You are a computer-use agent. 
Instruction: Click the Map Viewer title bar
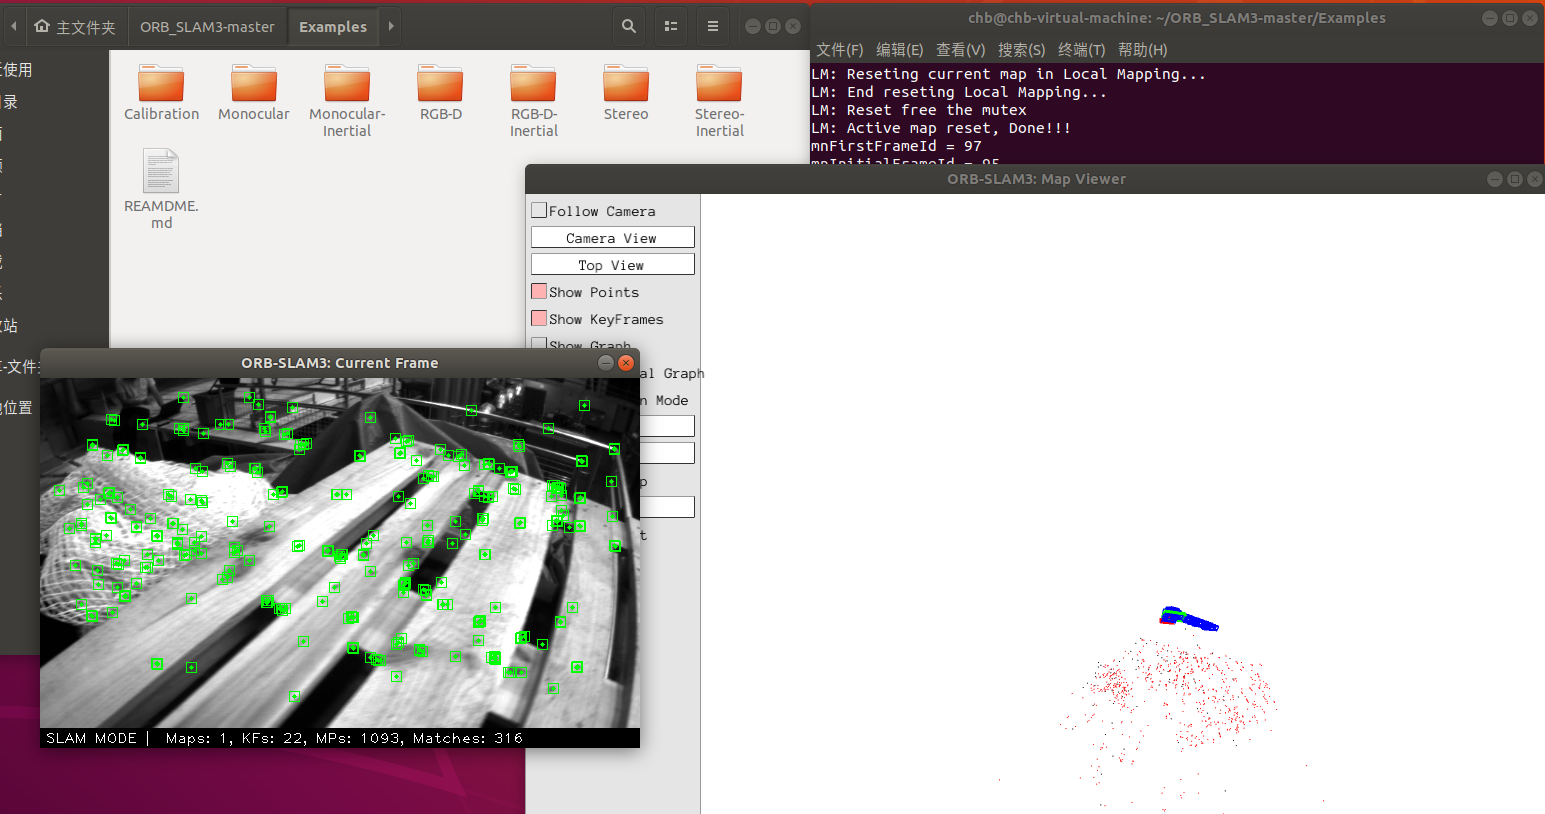pos(1036,179)
